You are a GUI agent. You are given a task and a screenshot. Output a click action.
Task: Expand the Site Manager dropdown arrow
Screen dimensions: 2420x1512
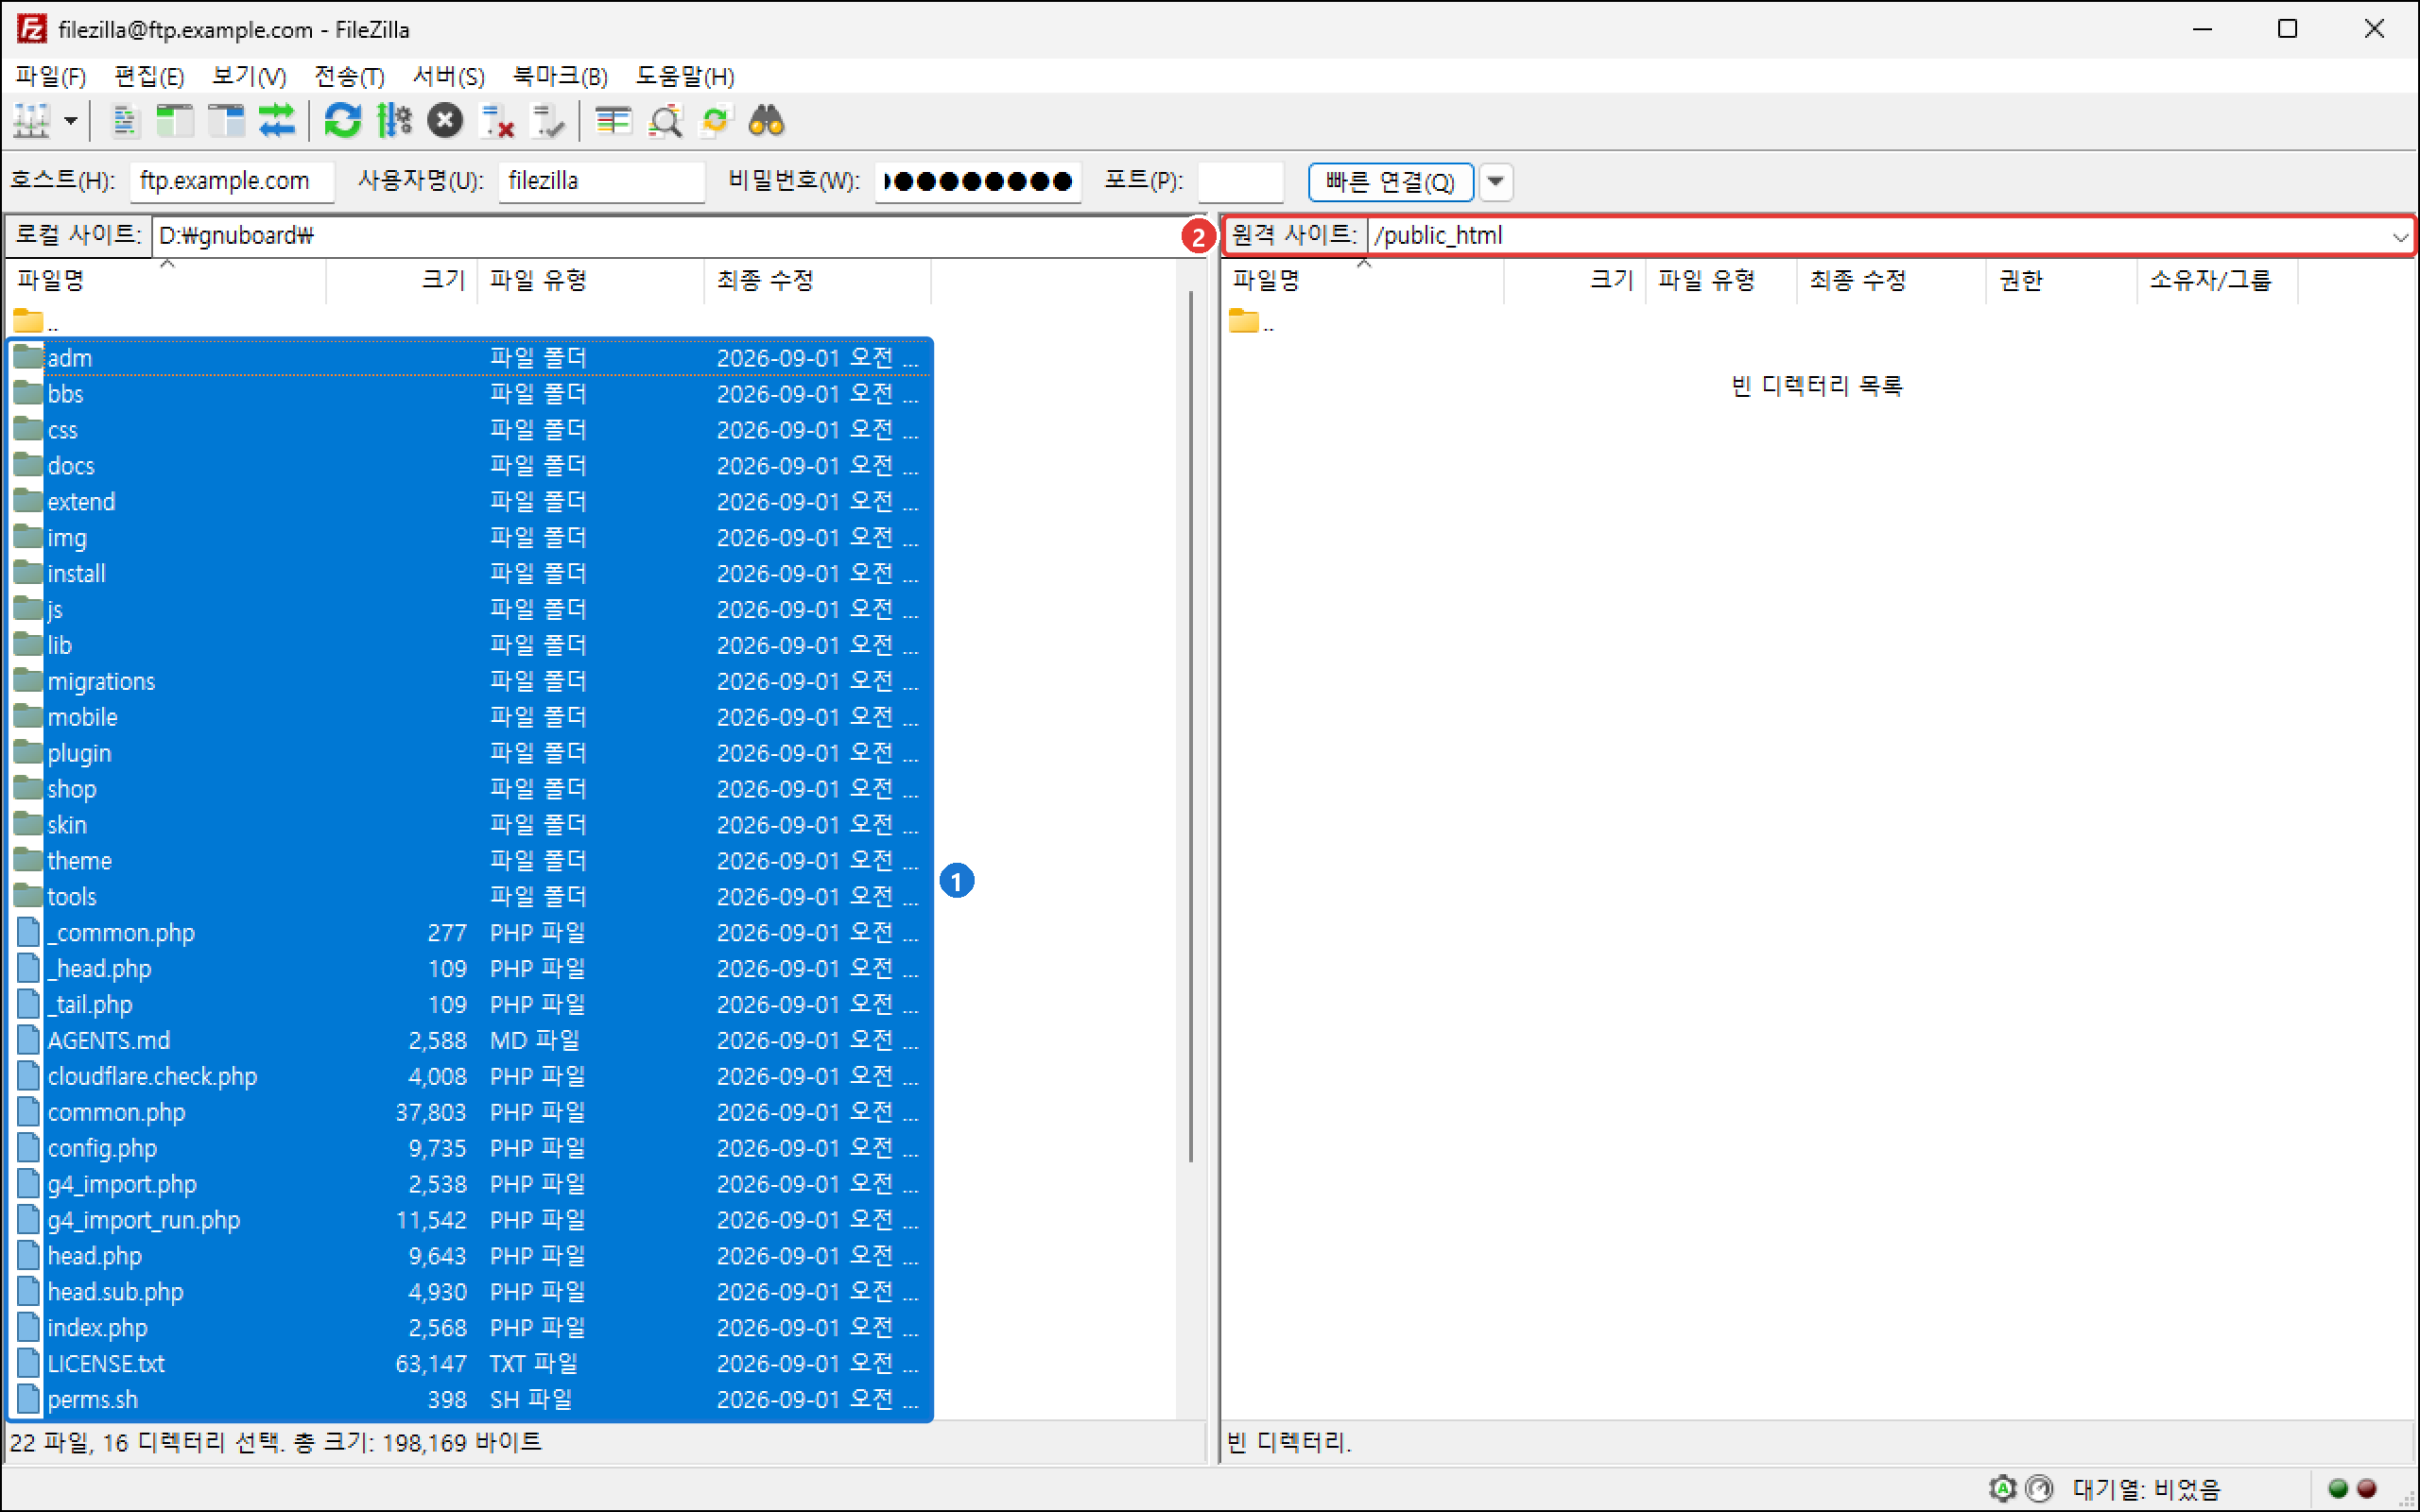click(71, 122)
